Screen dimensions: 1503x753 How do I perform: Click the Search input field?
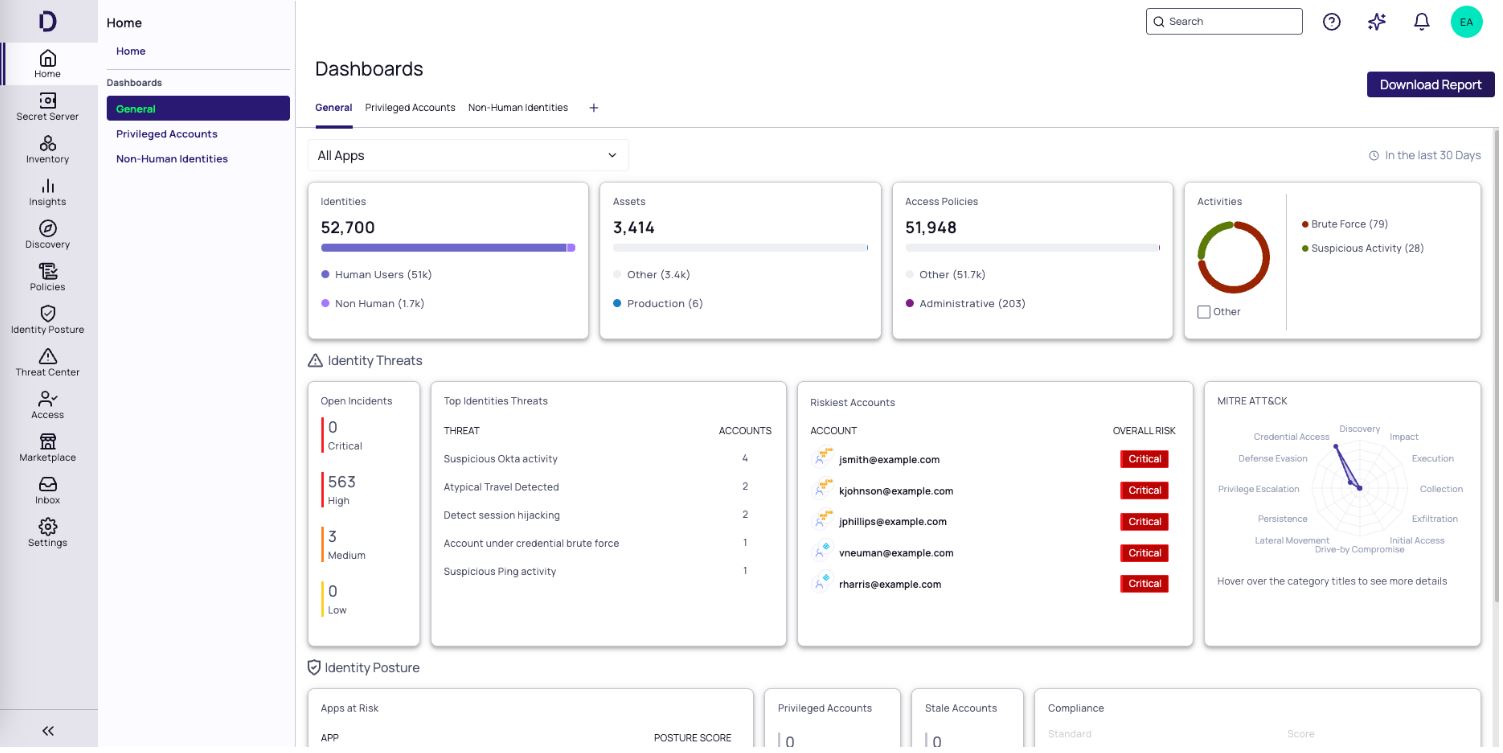[1224, 21]
